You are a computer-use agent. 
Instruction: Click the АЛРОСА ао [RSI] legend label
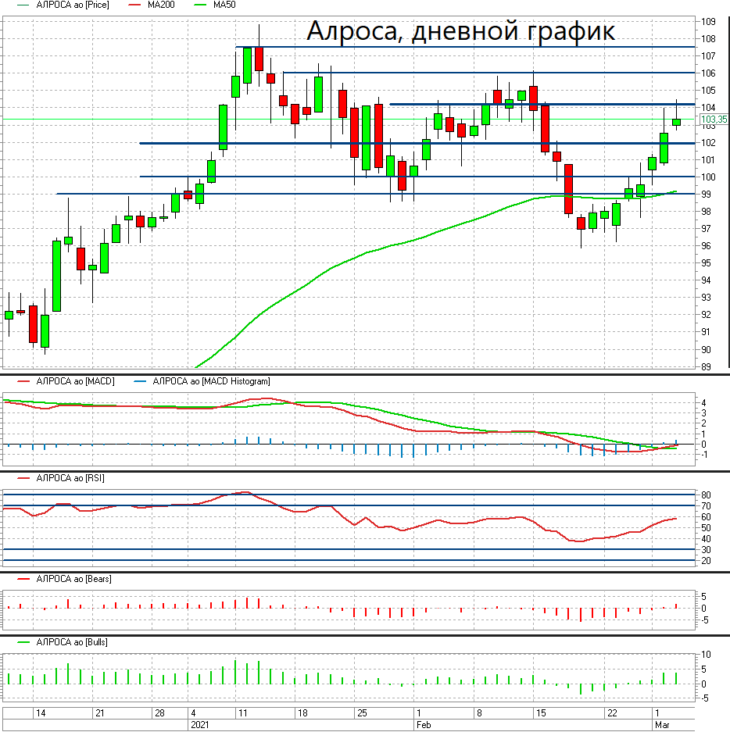coord(70,478)
